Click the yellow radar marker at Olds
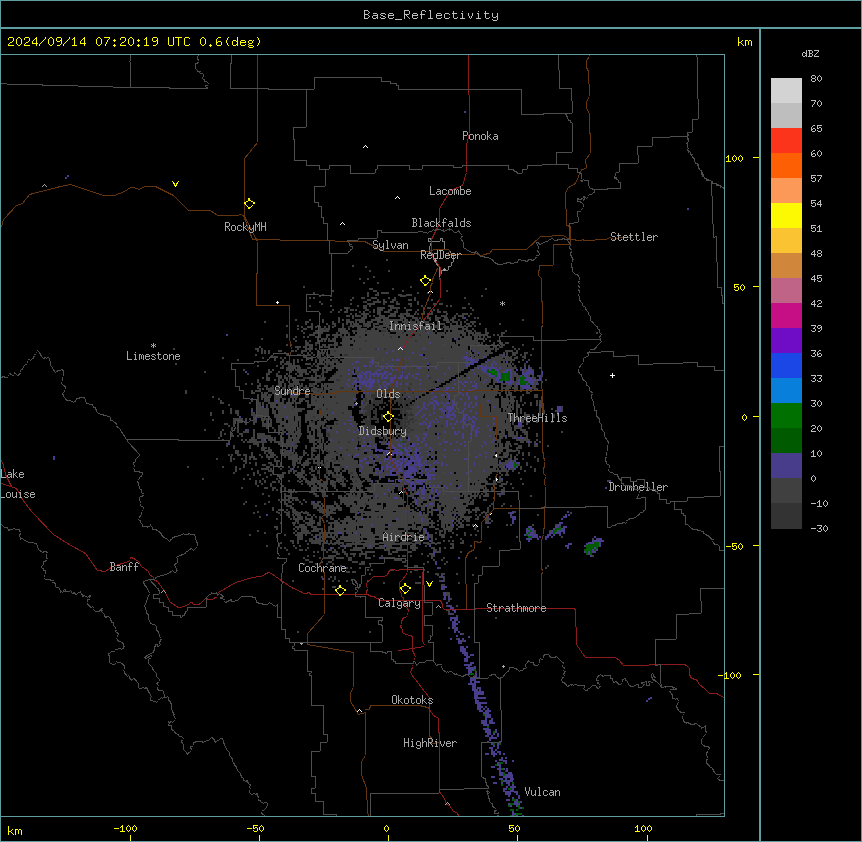Screen dimensions: 862x842 click(388, 416)
